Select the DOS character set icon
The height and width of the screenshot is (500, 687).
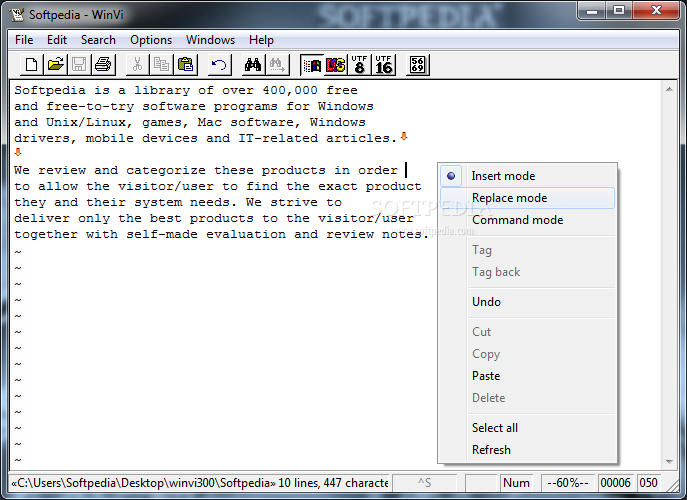(x=336, y=65)
